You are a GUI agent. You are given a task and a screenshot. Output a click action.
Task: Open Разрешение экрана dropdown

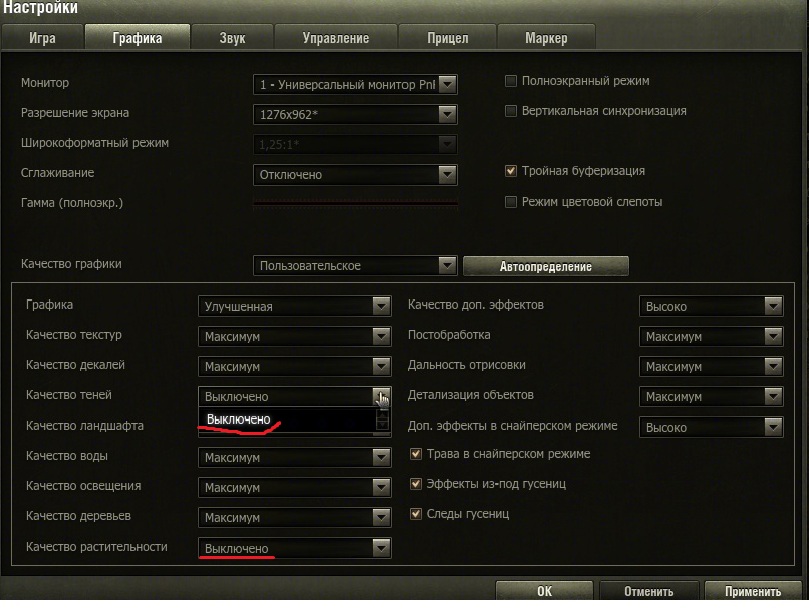tap(355, 115)
